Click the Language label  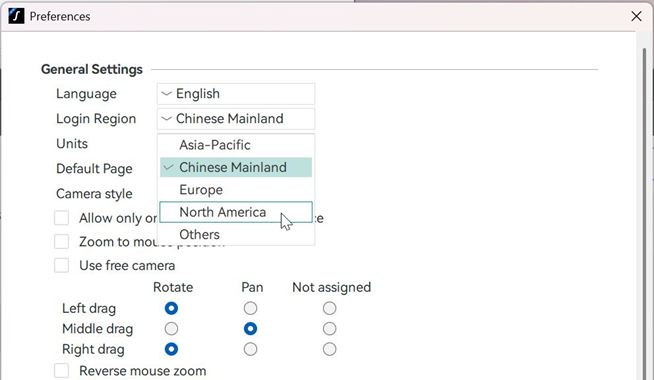pos(86,94)
